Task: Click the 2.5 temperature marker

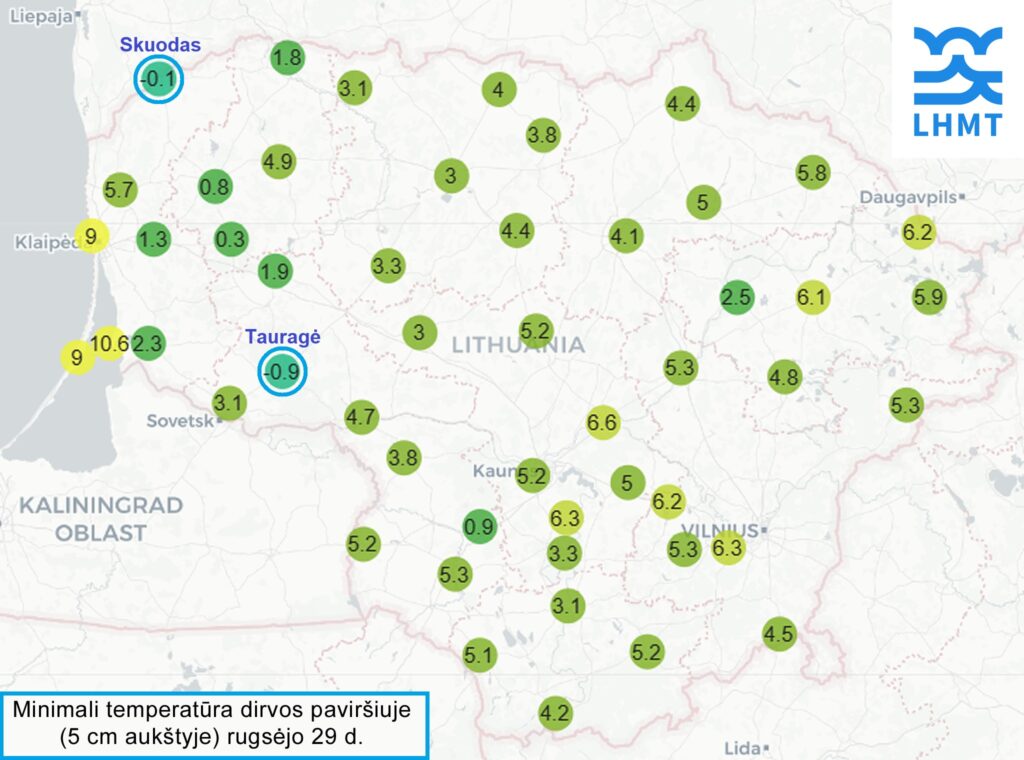Action: [x=736, y=297]
